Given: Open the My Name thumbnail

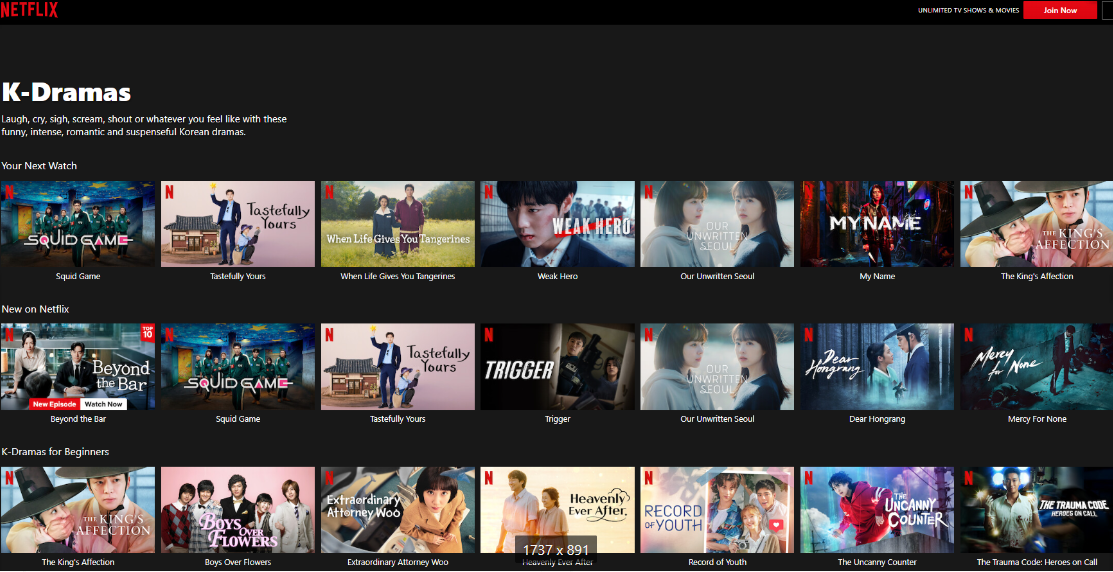Looking at the screenshot, I should point(877,224).
